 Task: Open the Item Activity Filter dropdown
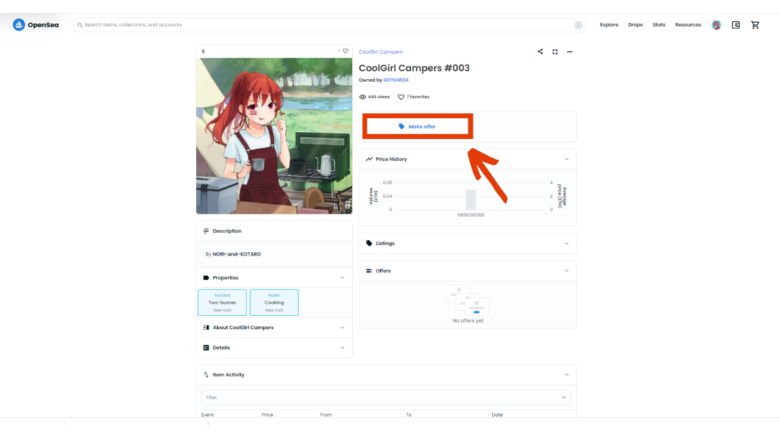(386, 398)
